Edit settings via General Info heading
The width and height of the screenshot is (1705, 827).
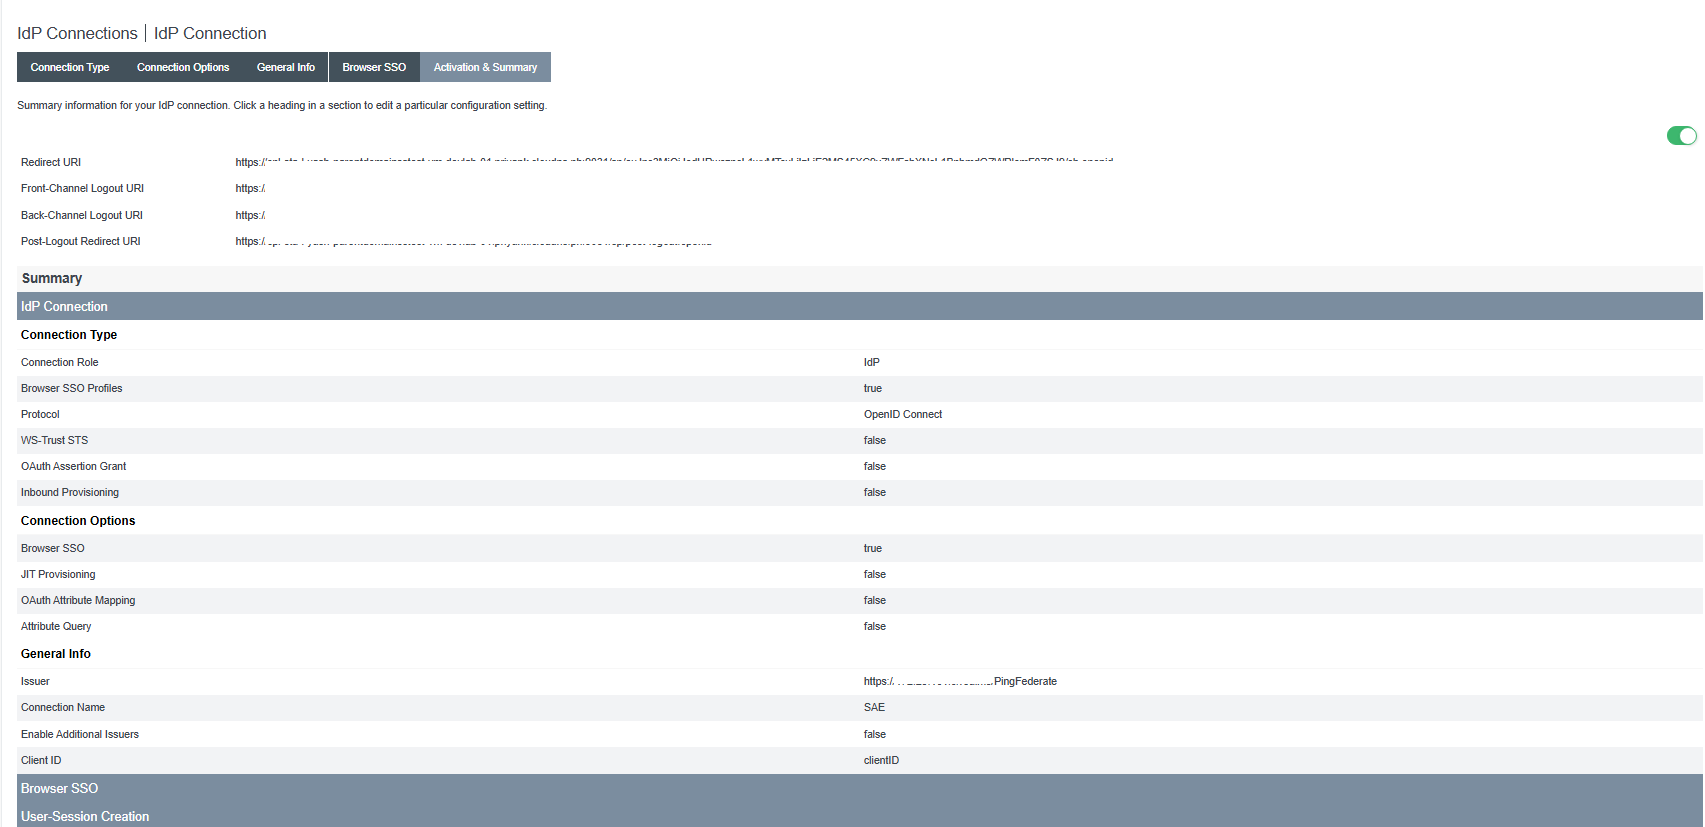56,654
